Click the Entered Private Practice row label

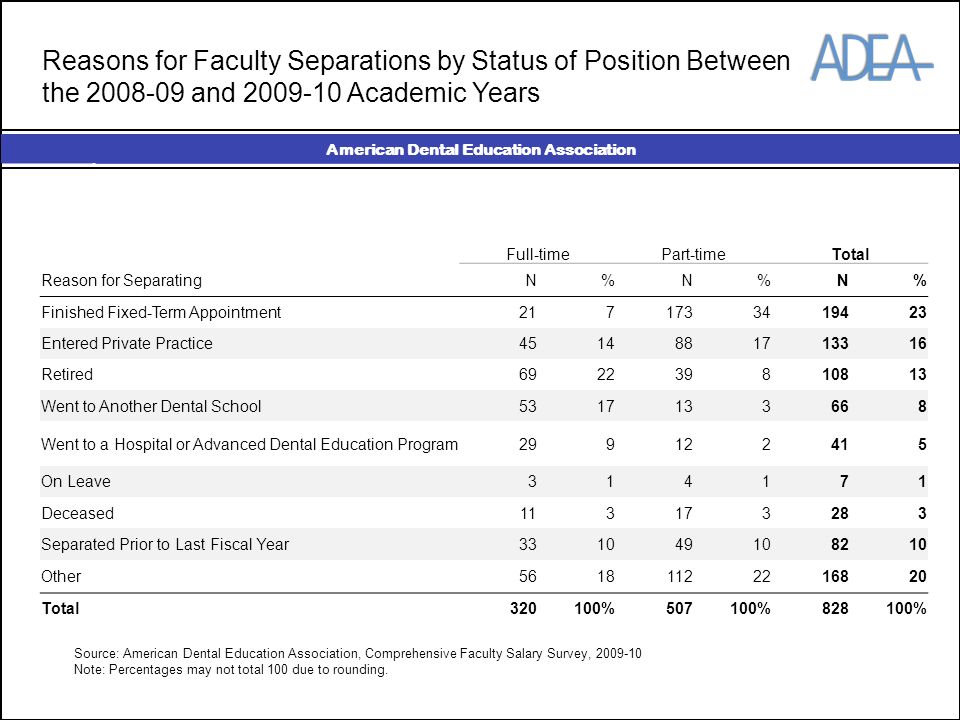127,343
